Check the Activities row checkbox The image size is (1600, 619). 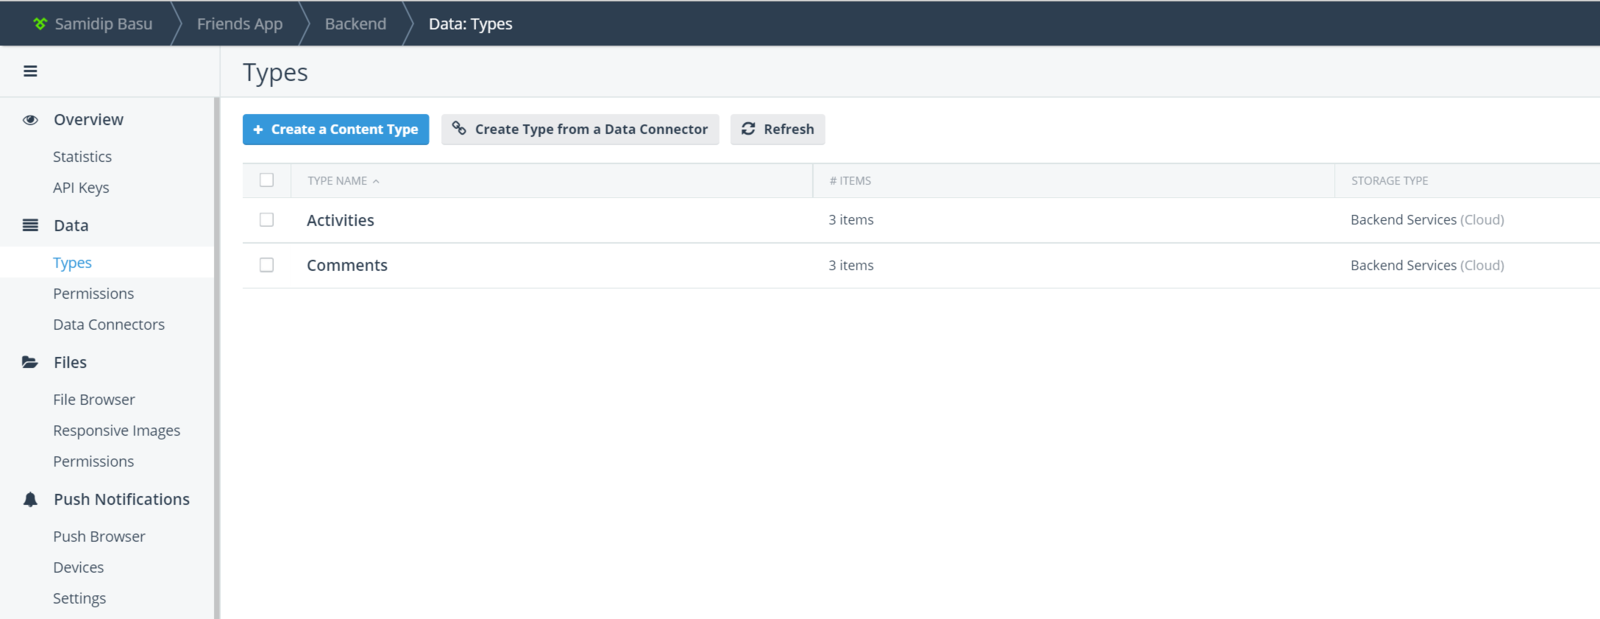coord(267,220)
